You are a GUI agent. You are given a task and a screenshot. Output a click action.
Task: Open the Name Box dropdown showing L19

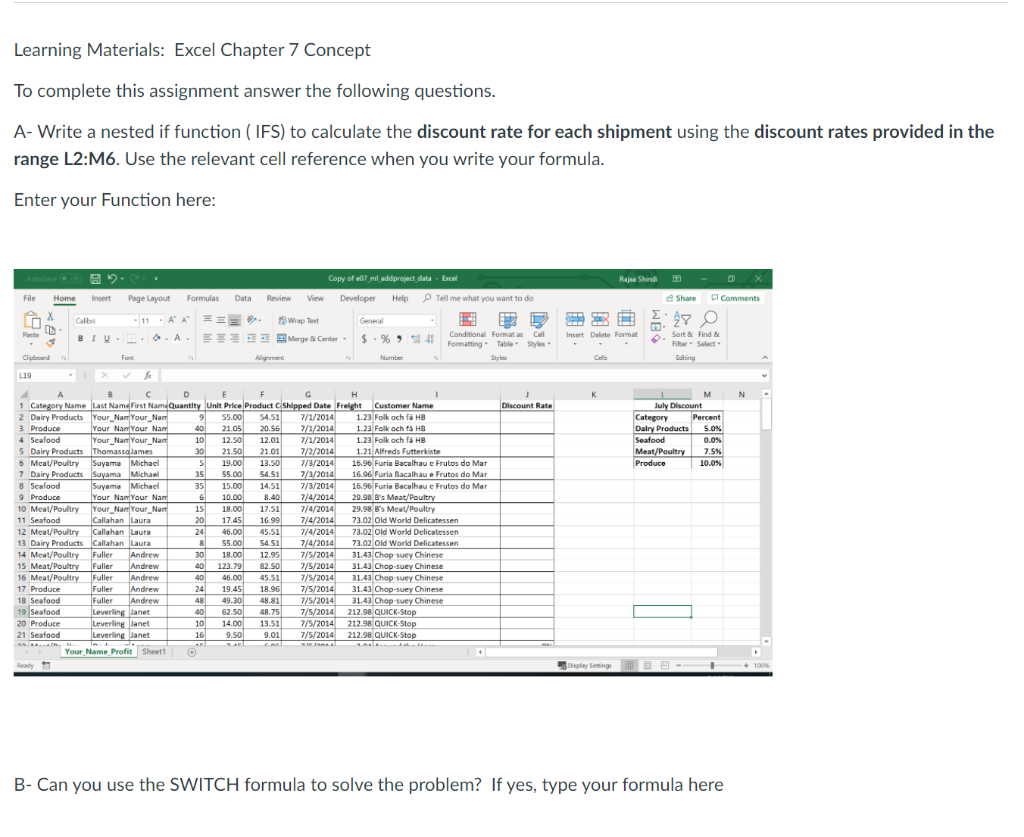tap(71, 375)
